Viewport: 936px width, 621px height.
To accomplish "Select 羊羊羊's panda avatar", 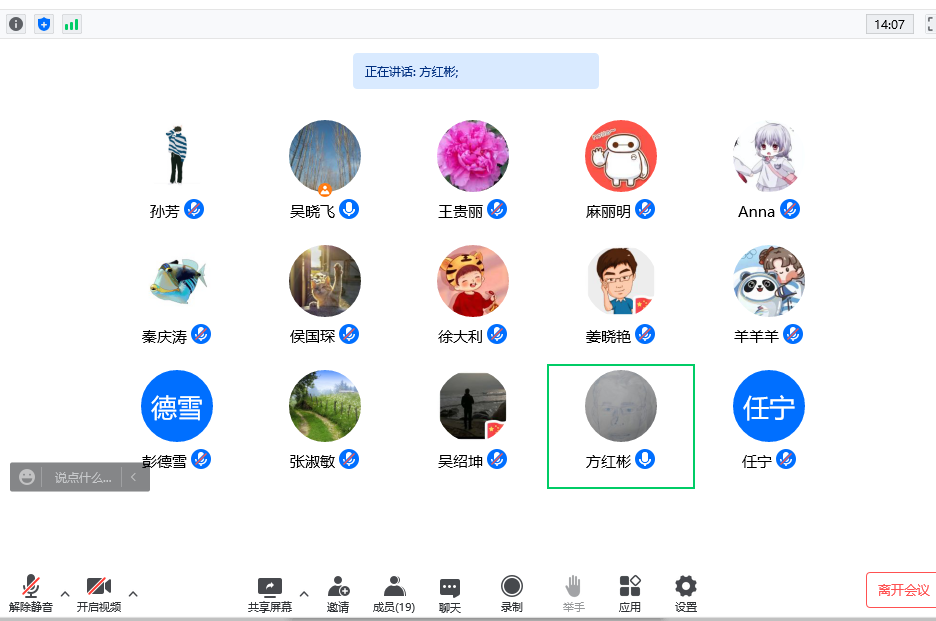I will pos(769,281).
